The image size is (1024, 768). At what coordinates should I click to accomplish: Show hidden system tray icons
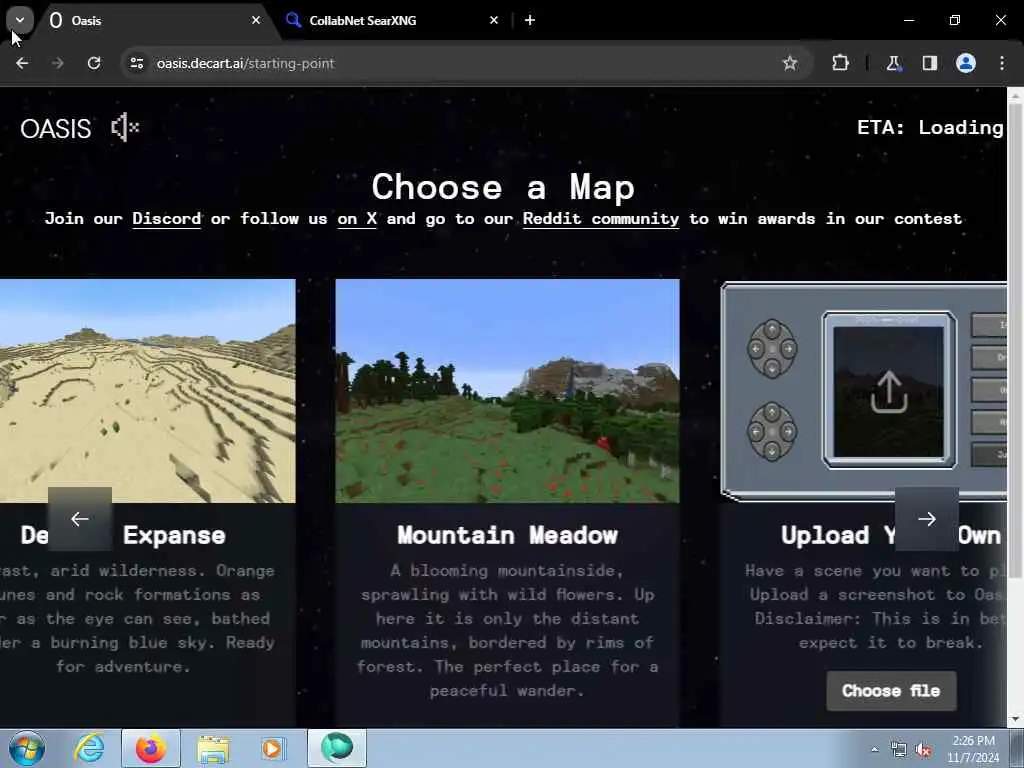pos(874,749)
